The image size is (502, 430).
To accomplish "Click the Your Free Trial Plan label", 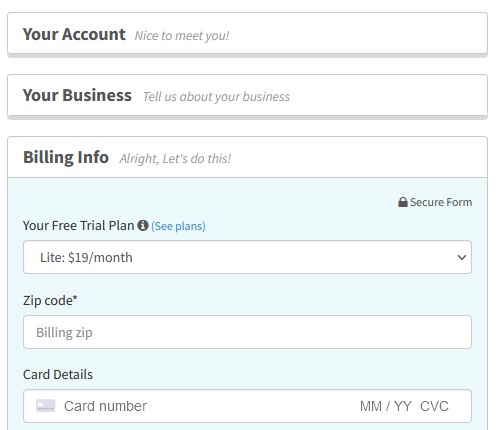I will click(x=78, y=226).
